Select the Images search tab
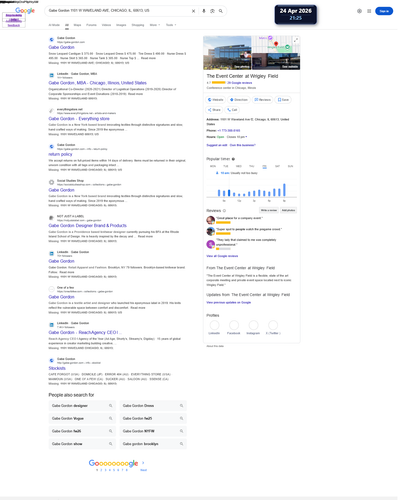This screenshot has height=500, width=402. 121,25
